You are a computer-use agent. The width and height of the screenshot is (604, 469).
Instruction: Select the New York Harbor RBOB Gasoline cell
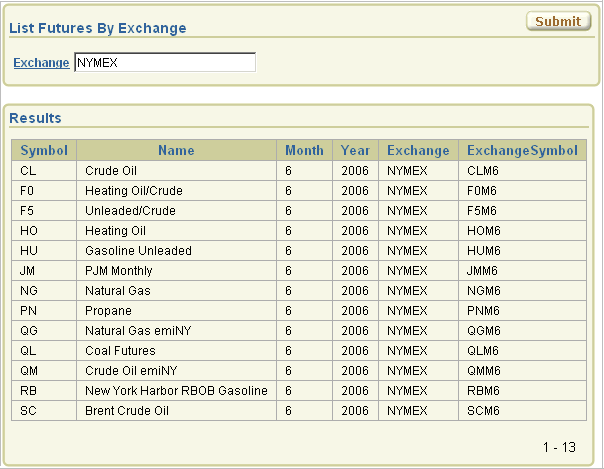(176, 391)
